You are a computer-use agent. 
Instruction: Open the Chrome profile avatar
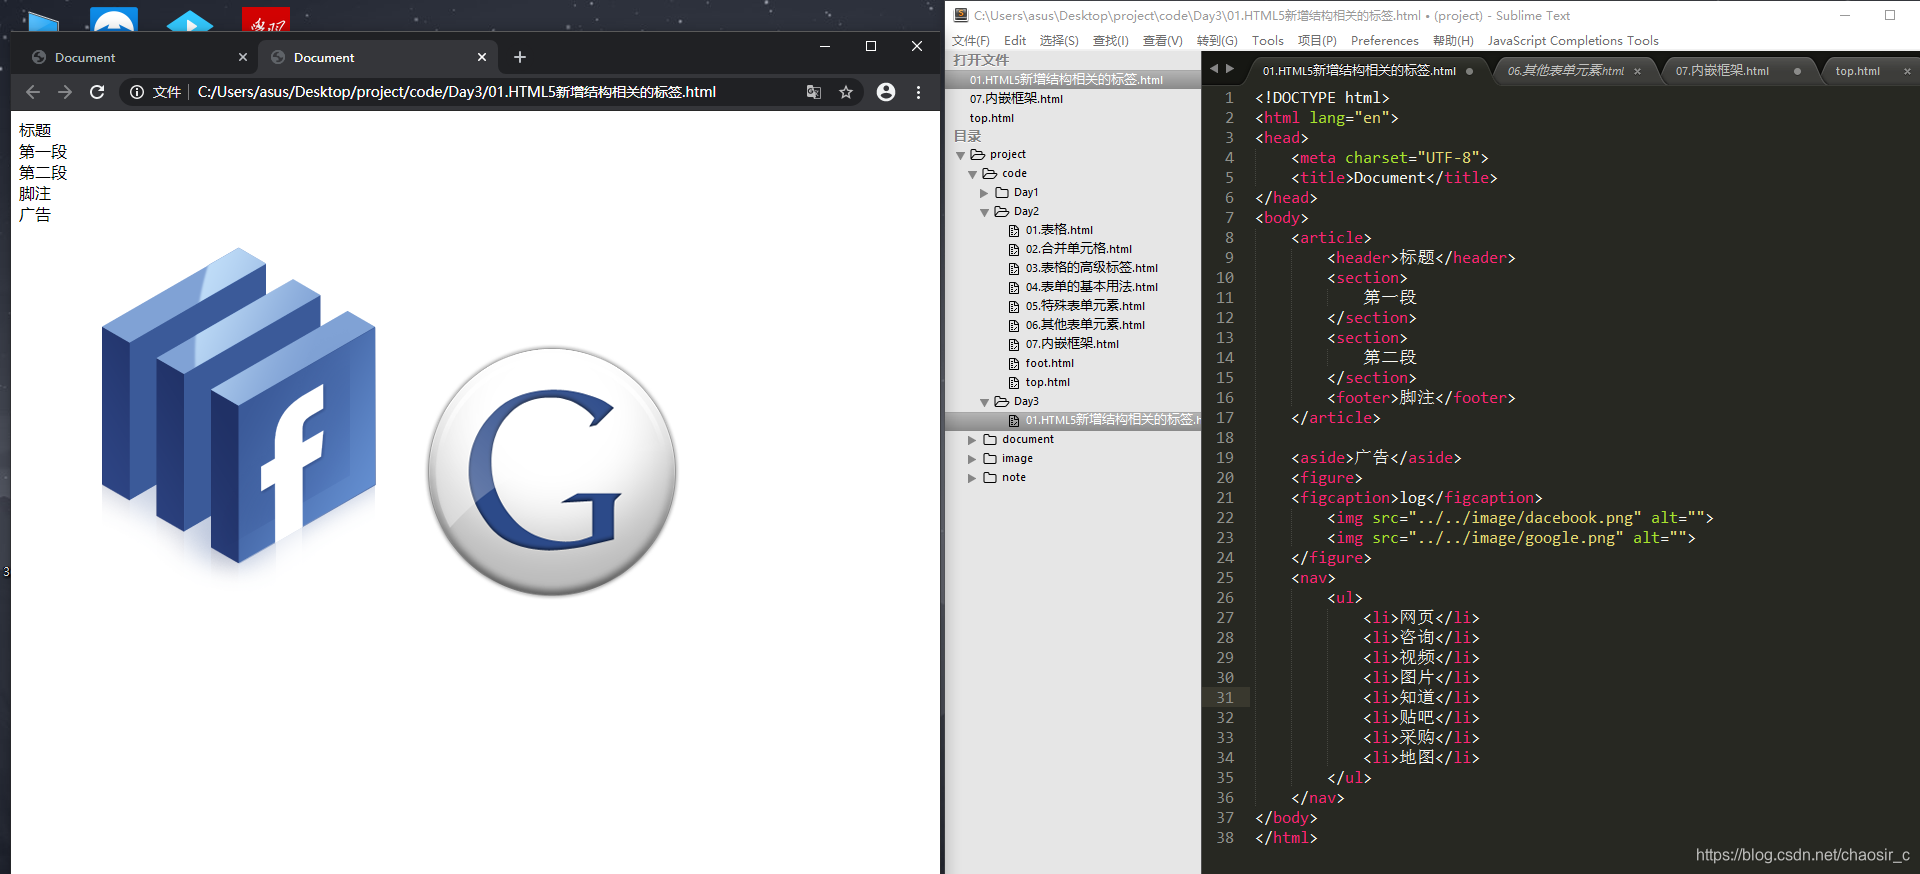886,92
